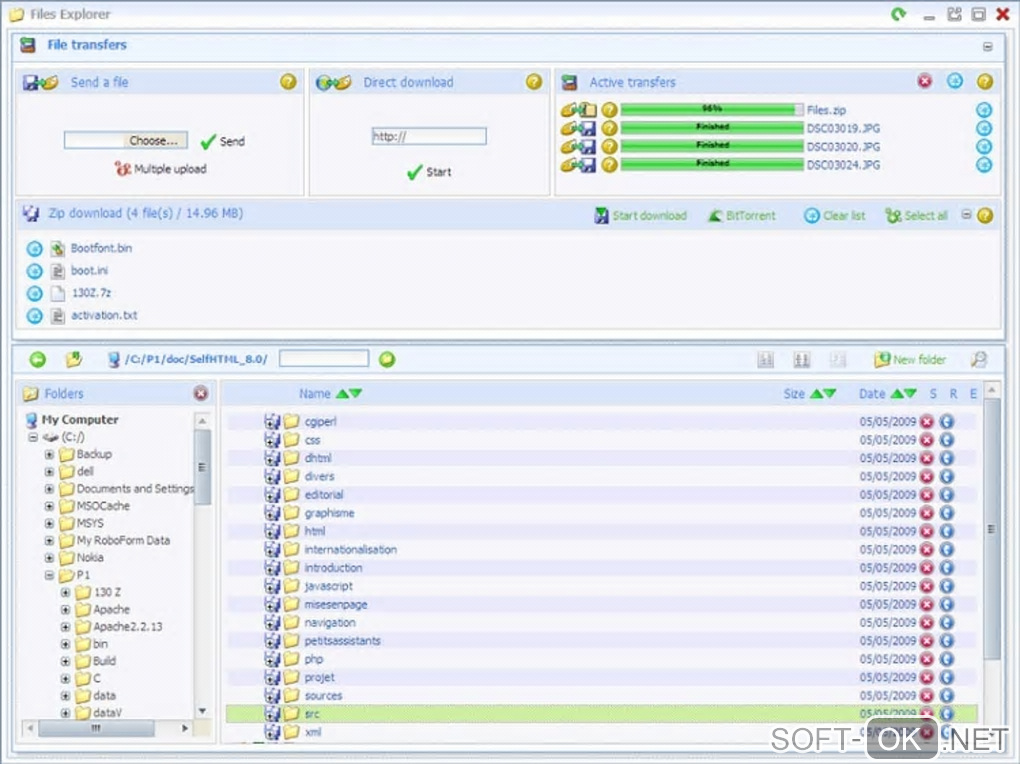This screenshot has width=1020, height=764.
Task: Click the red delete icon in cgiperl row
Action: click(926, 422)
